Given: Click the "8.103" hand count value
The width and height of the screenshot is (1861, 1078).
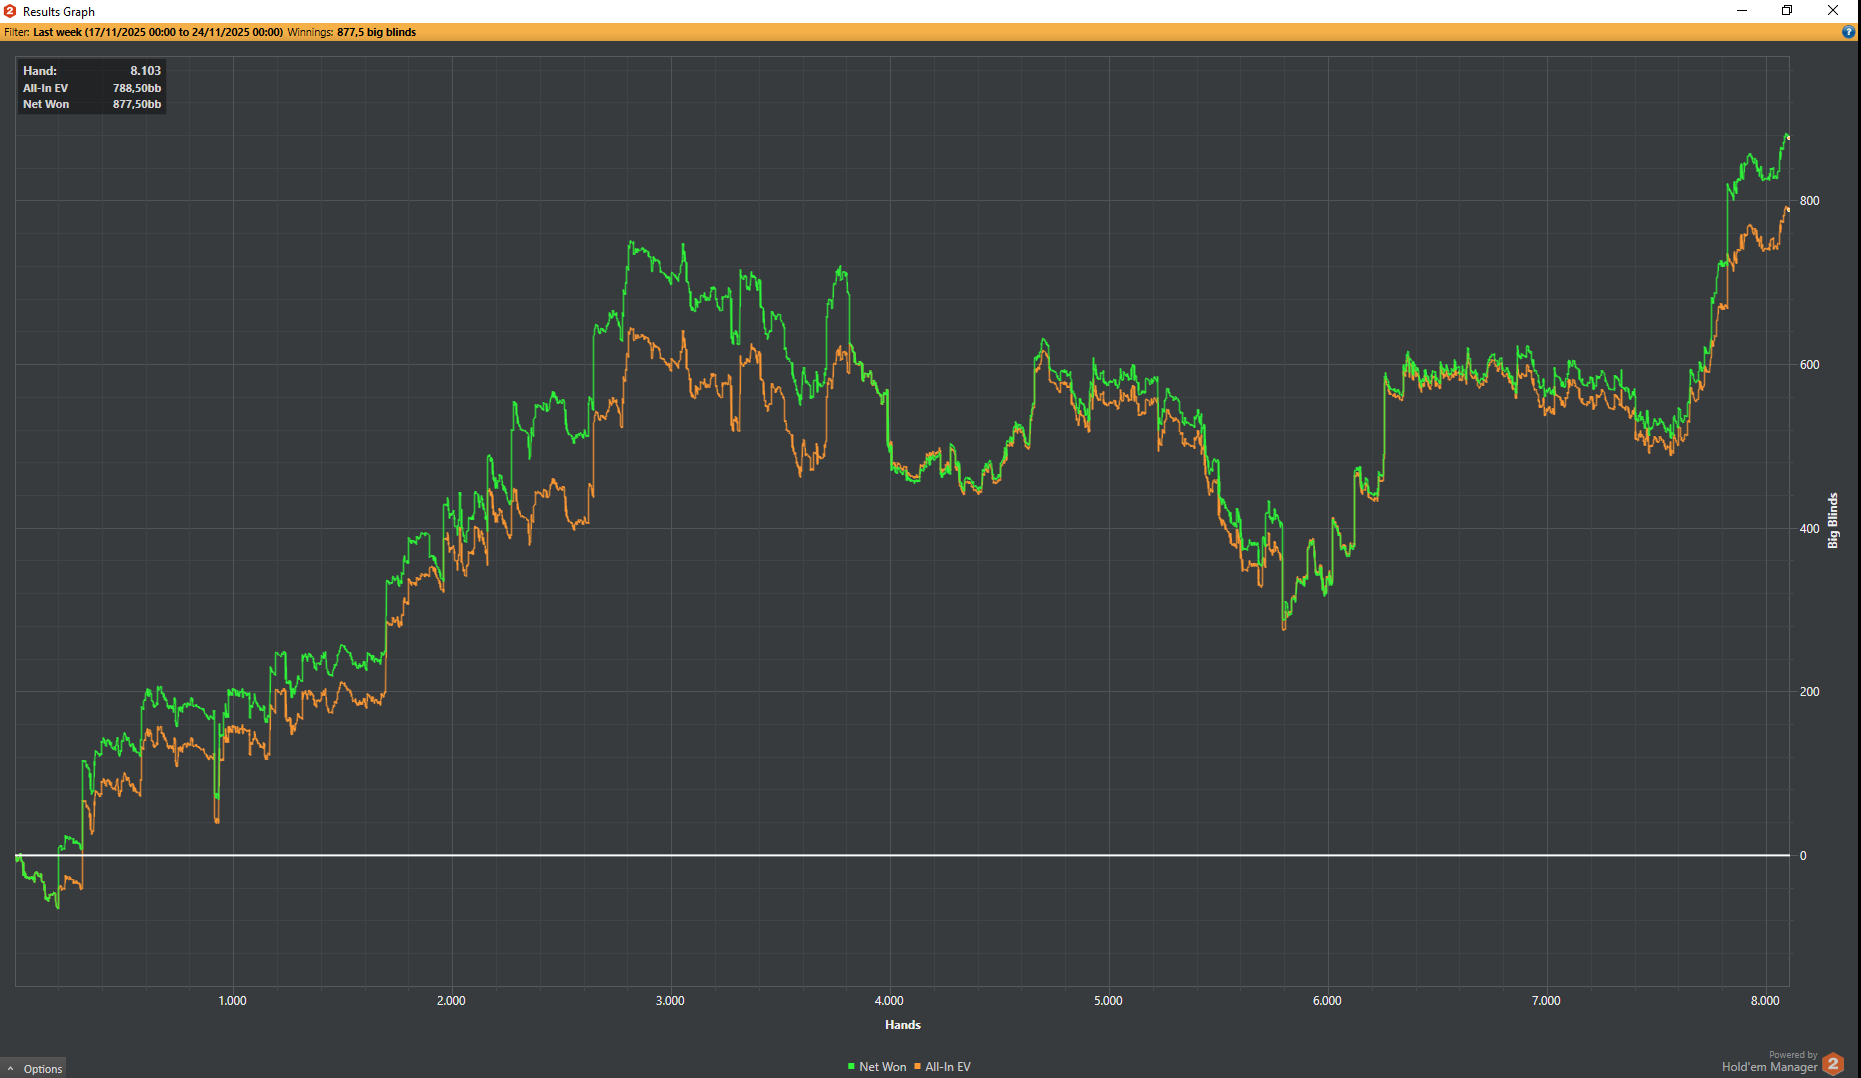Looking at the screenshot, I should 145,71.
